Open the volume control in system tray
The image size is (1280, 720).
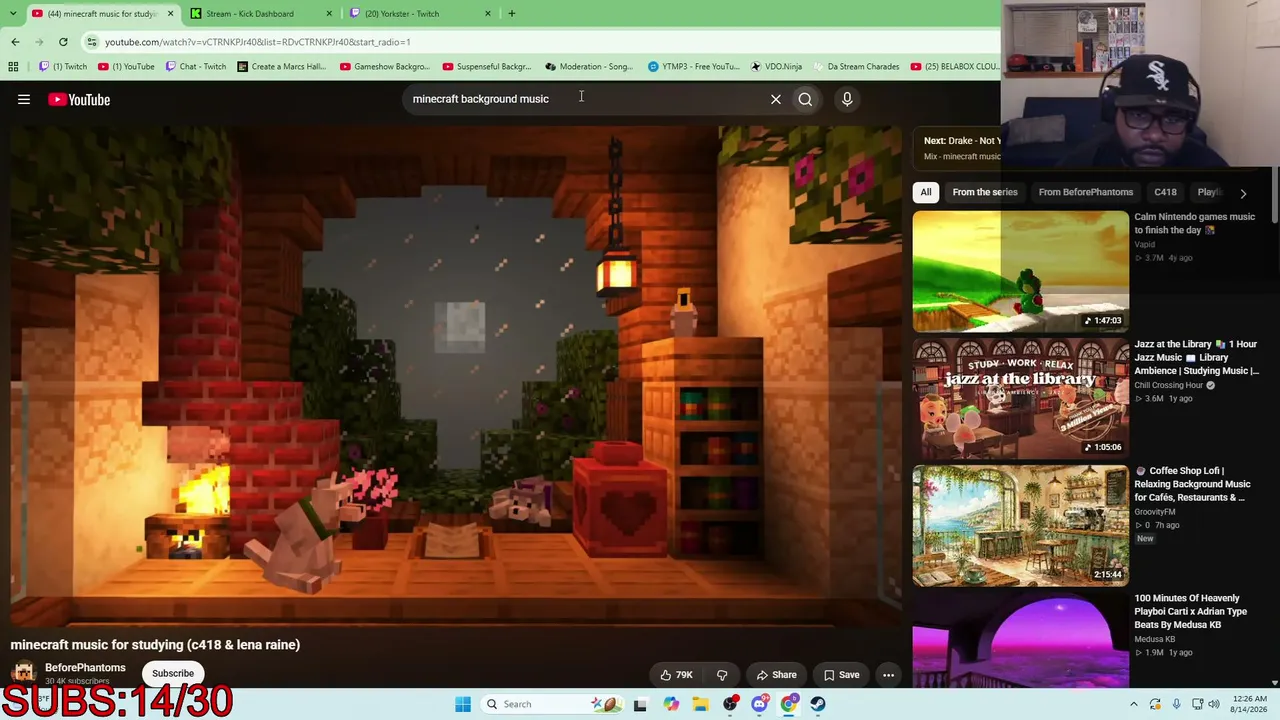point(1214,704)
